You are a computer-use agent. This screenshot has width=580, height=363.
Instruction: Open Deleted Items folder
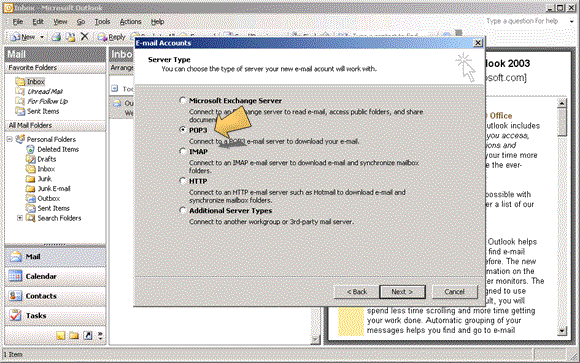click(58, 149)
